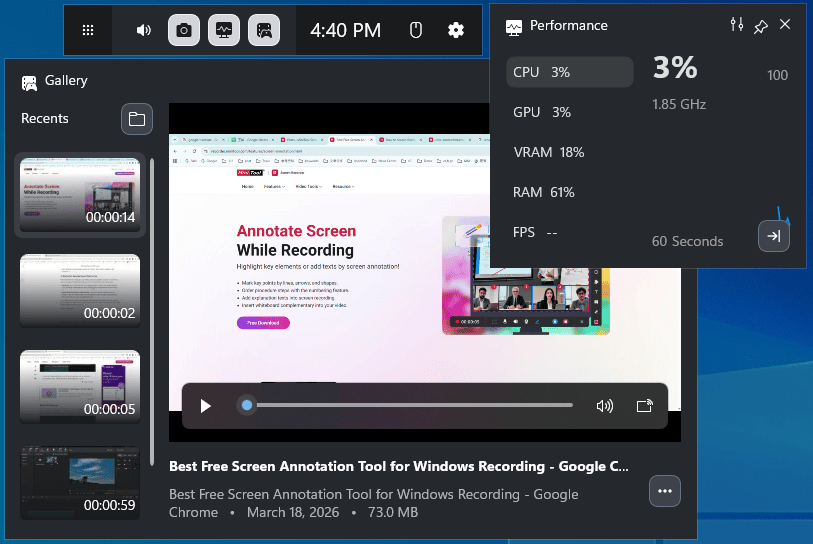813x544 pixels.
Task: Click the 1.85 GHz value
Action: pos(679,104)
